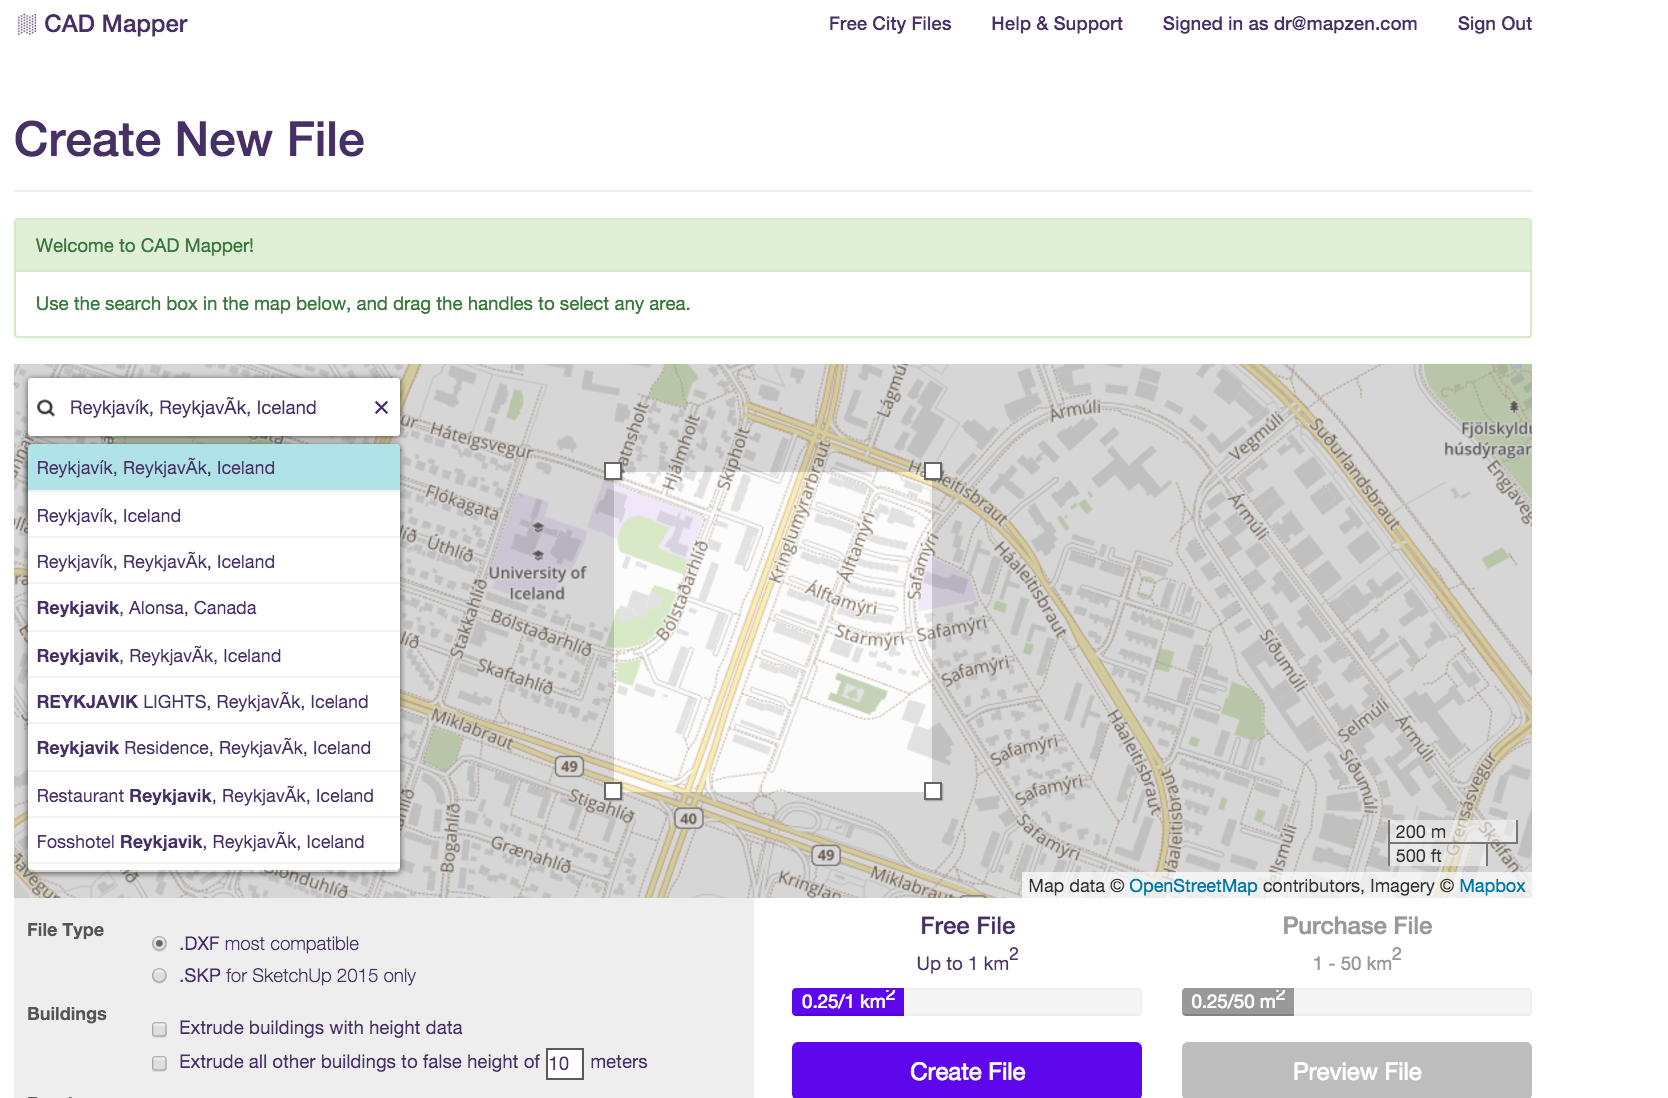Choose Fosshotel Reykjavik suggestion
Screen dimensions: 1668x1098
coord(214,842)
